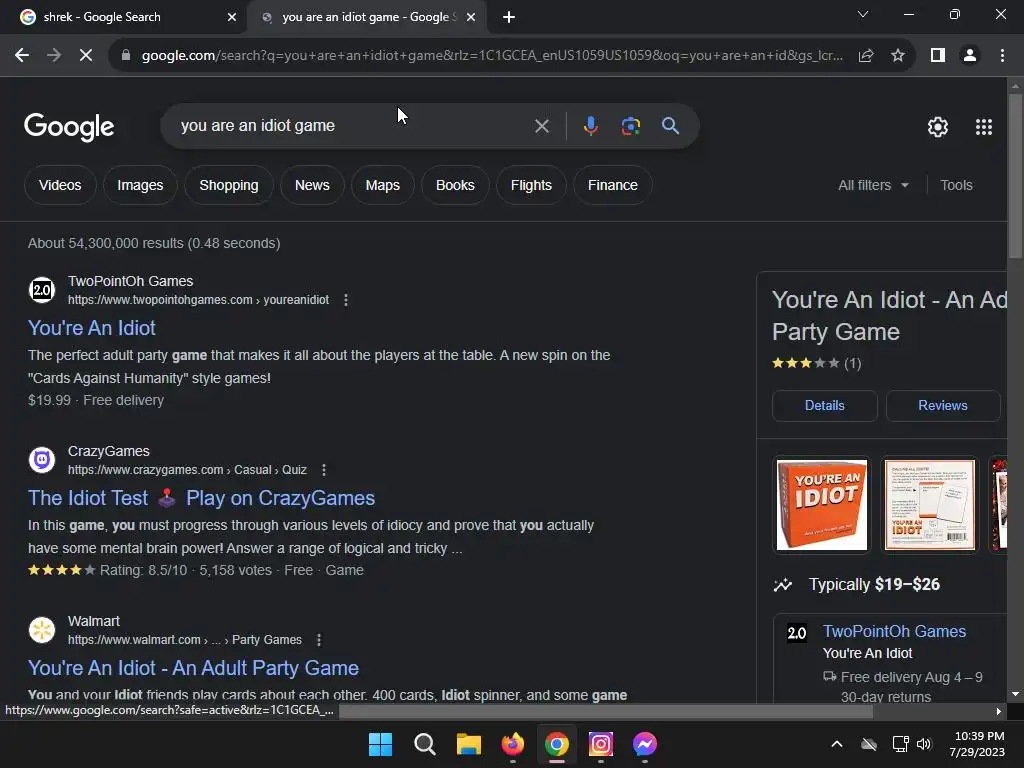
Task: Open the Tools options
Action: (956, 185)
